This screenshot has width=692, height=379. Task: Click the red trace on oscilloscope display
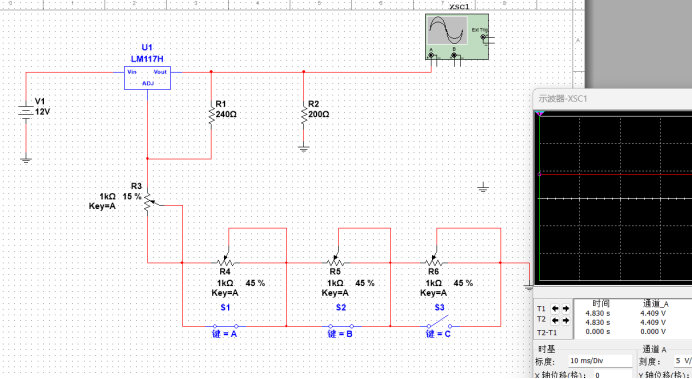pos(616,174)
